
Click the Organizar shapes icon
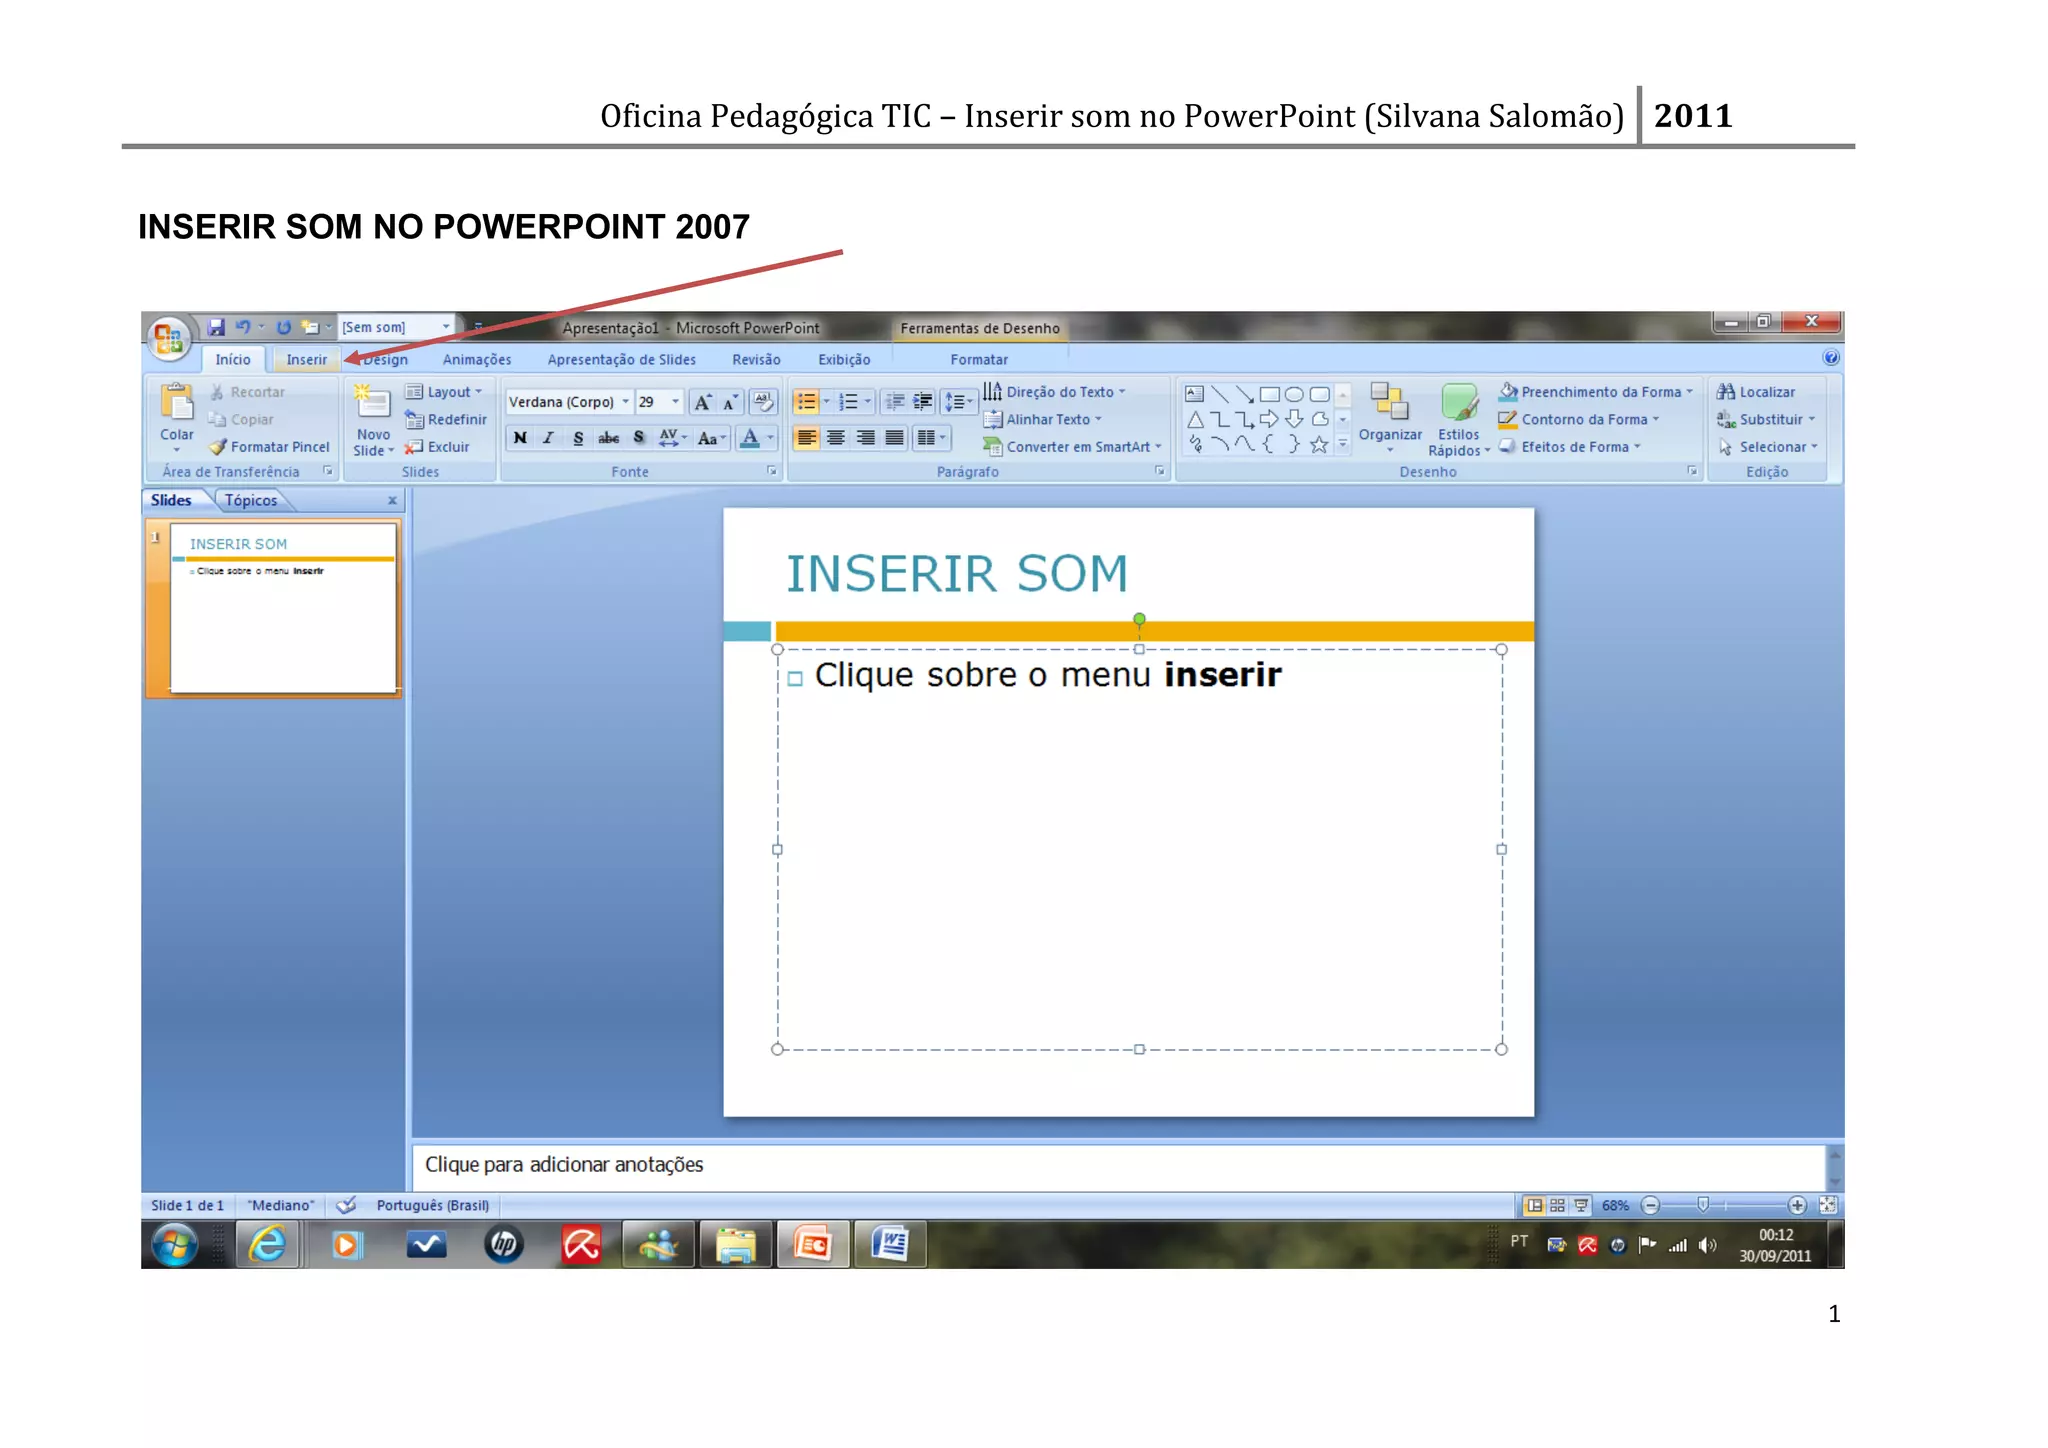(1389, 402)
